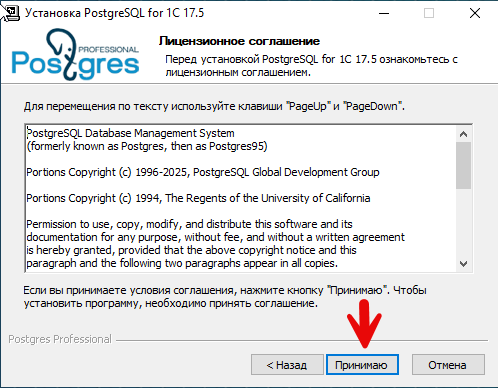Screen dimensions: 498x388
Task: Open the installer system menu icon
Action: 12,13
